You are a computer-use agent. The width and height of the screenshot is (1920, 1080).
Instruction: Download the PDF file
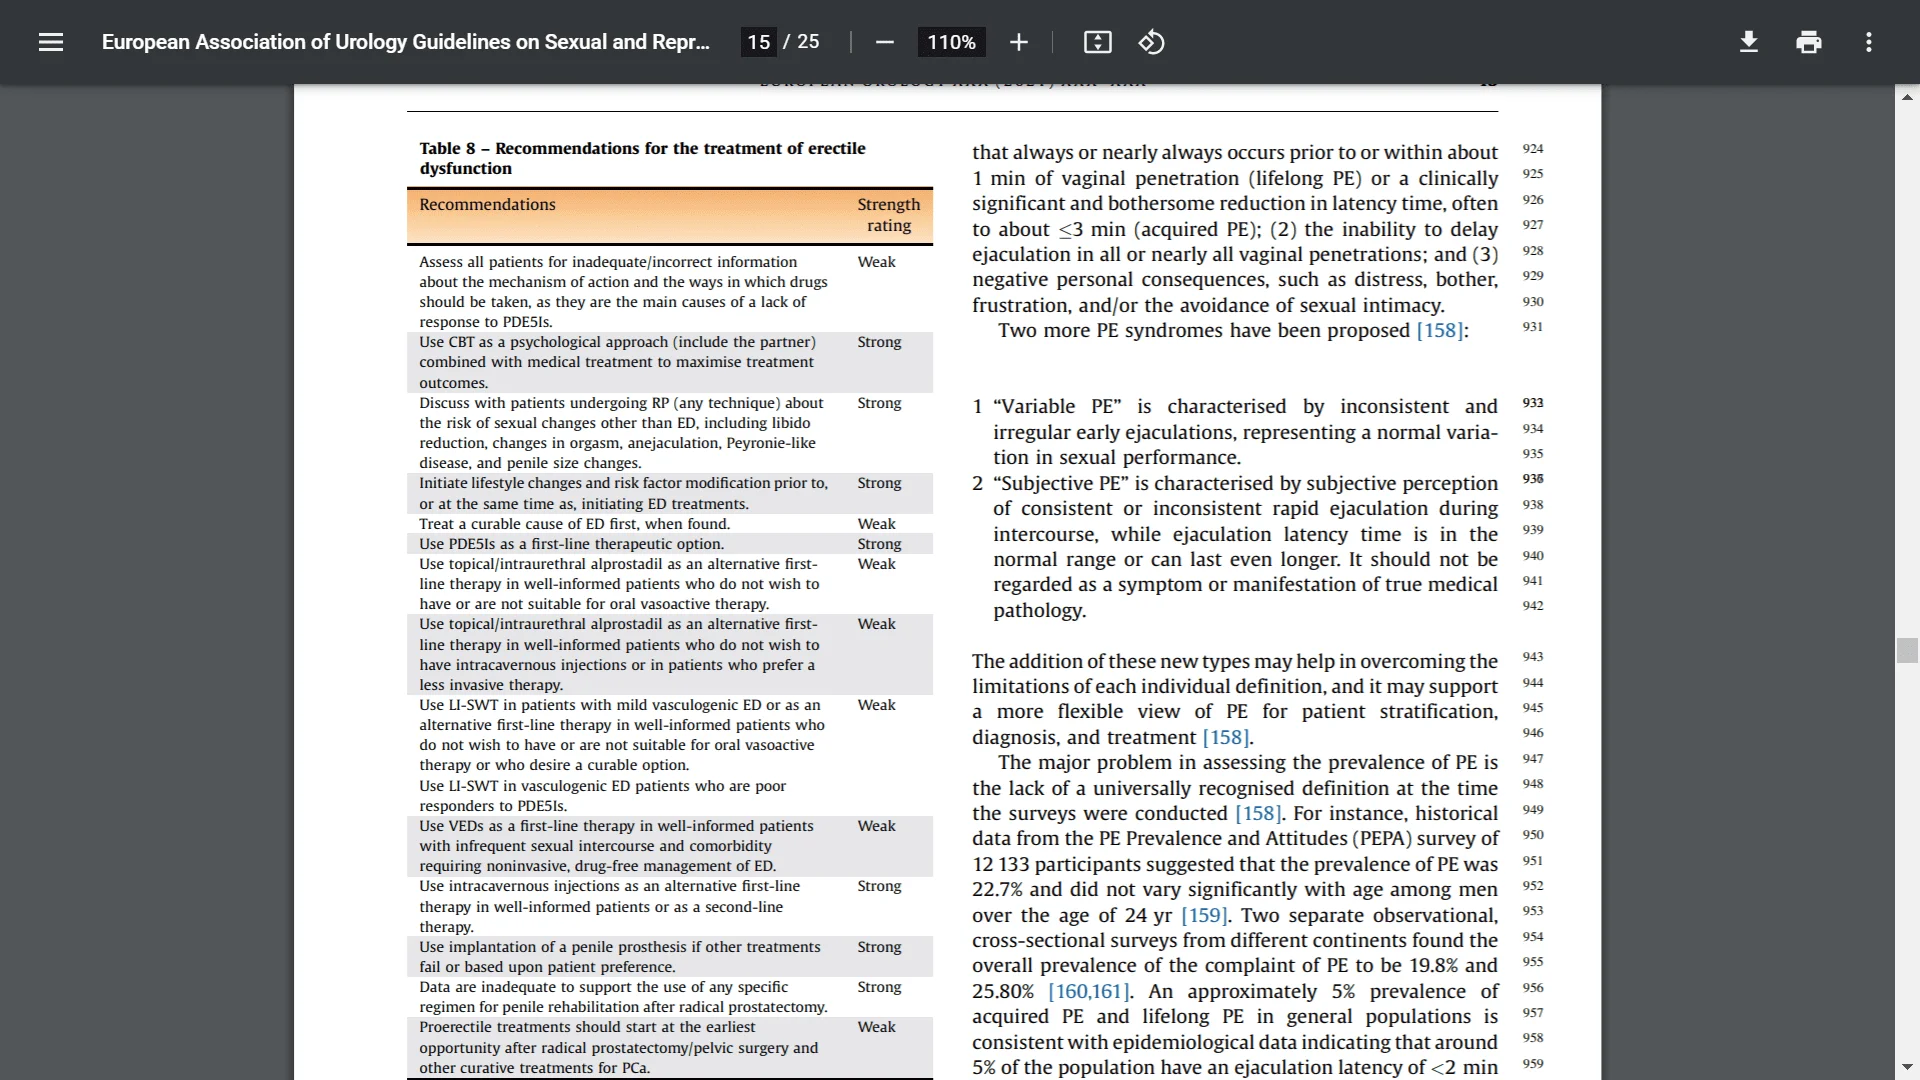click(x=1749, y=42)
